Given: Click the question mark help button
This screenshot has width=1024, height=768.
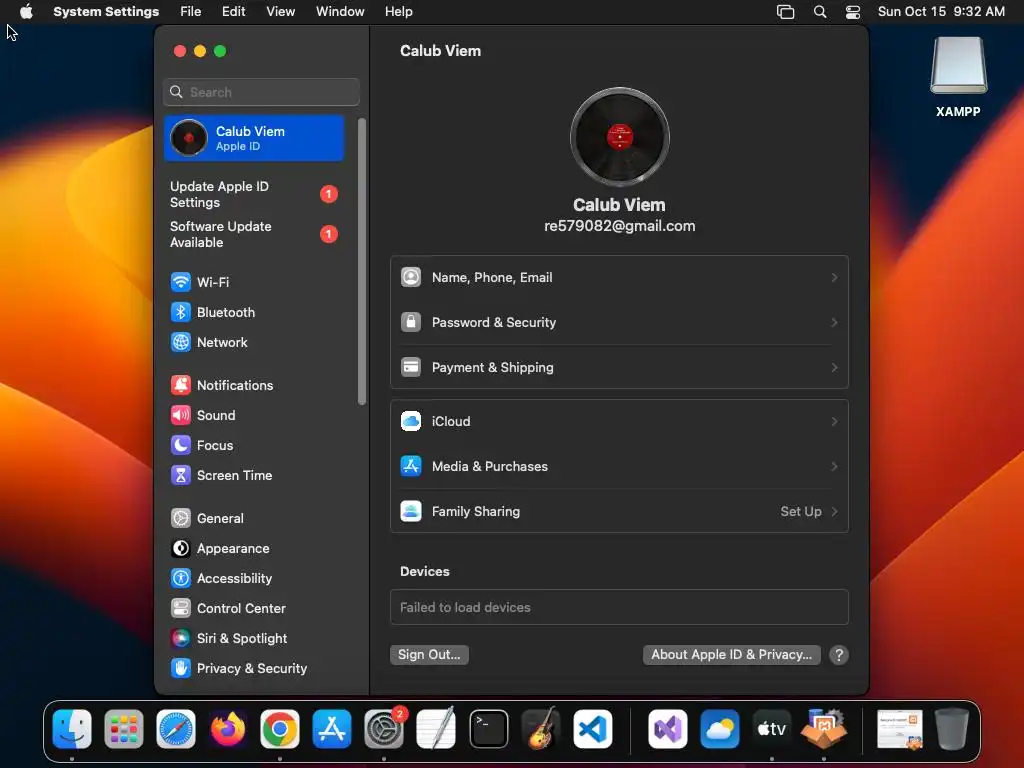Looking at the screenshot, I should click(839, 655).
